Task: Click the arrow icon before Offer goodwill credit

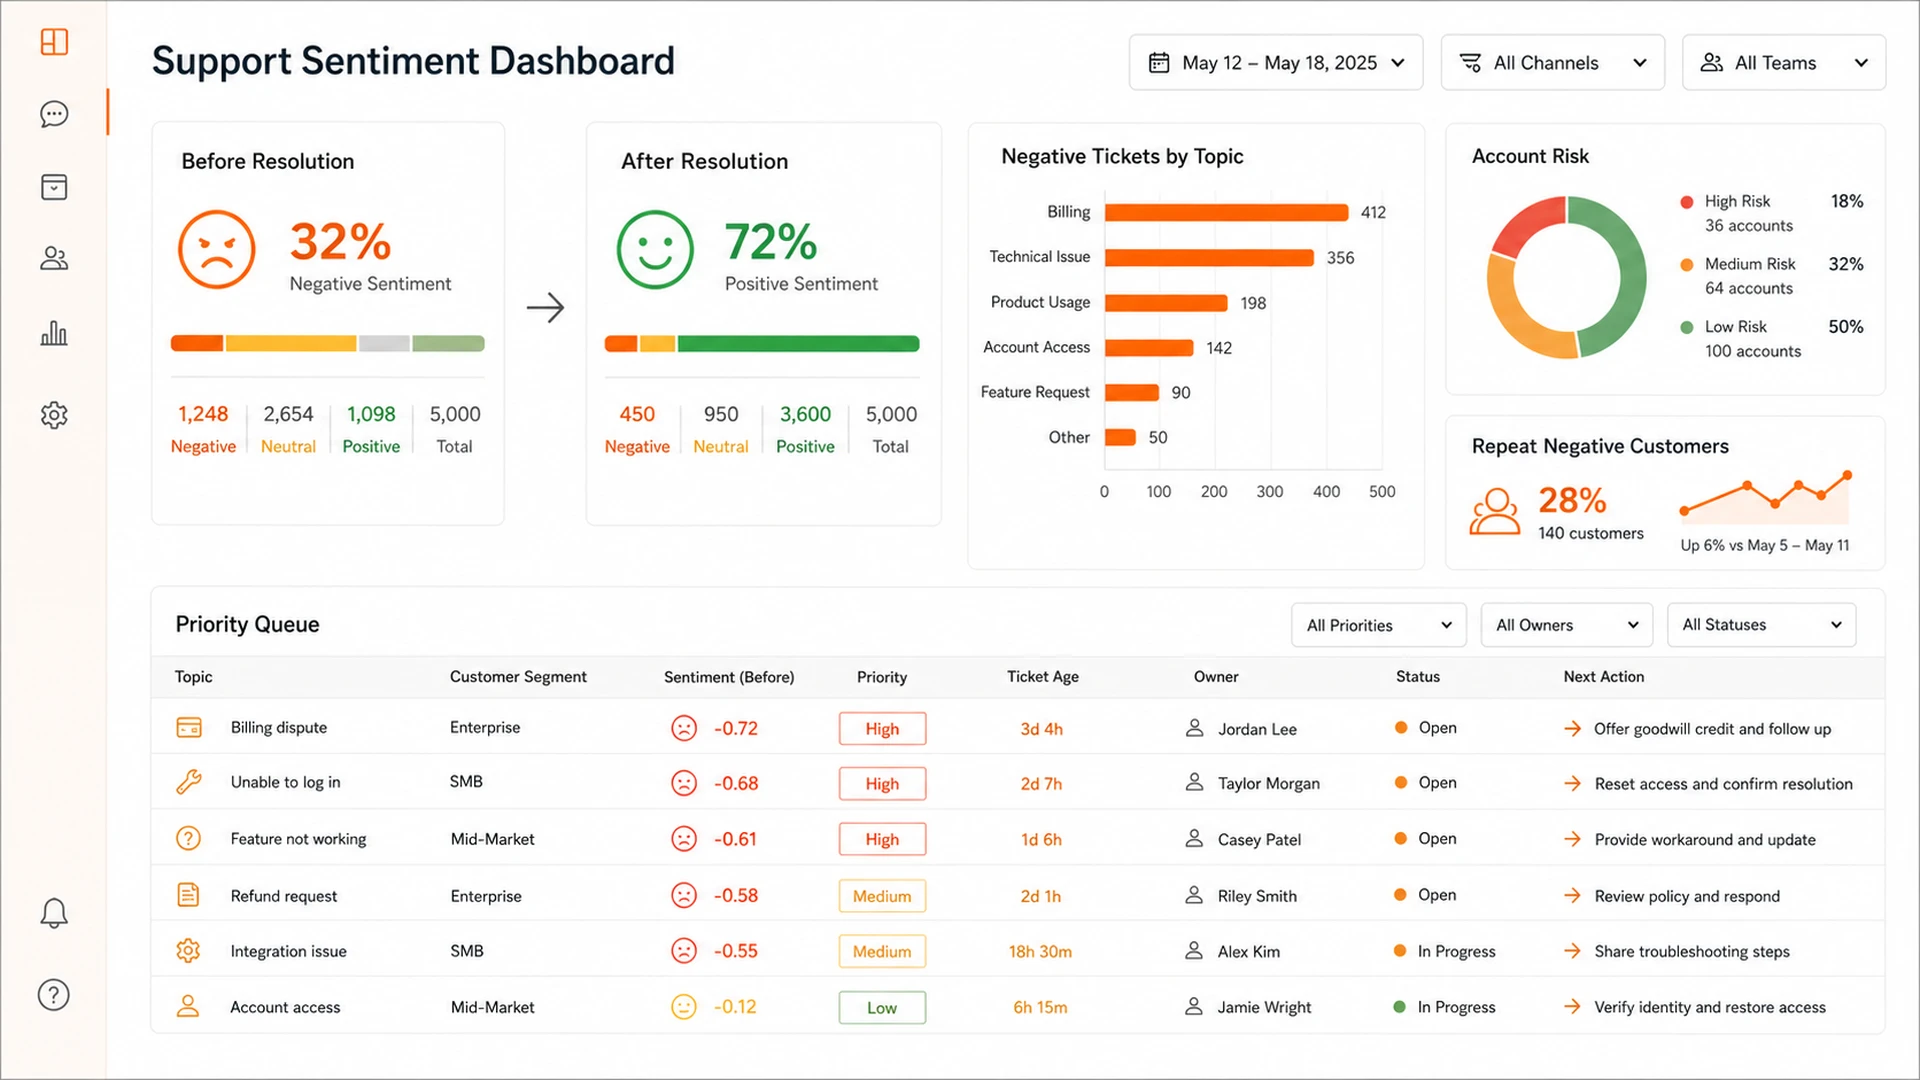Action: 1573,729
